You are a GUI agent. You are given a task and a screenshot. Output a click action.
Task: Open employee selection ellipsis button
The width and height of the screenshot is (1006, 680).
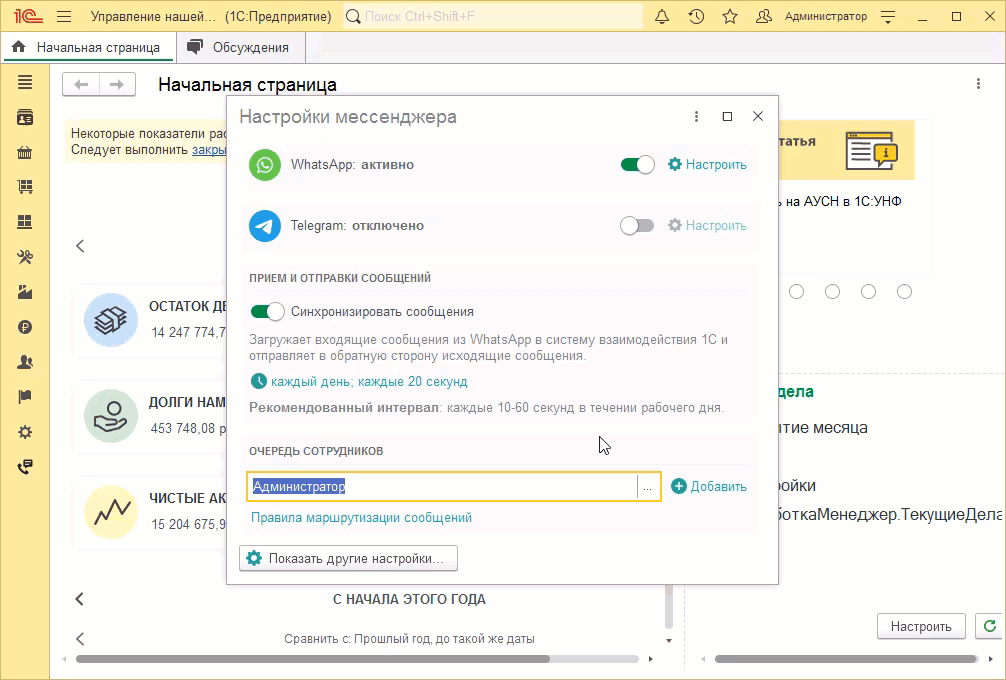point(648,487)
